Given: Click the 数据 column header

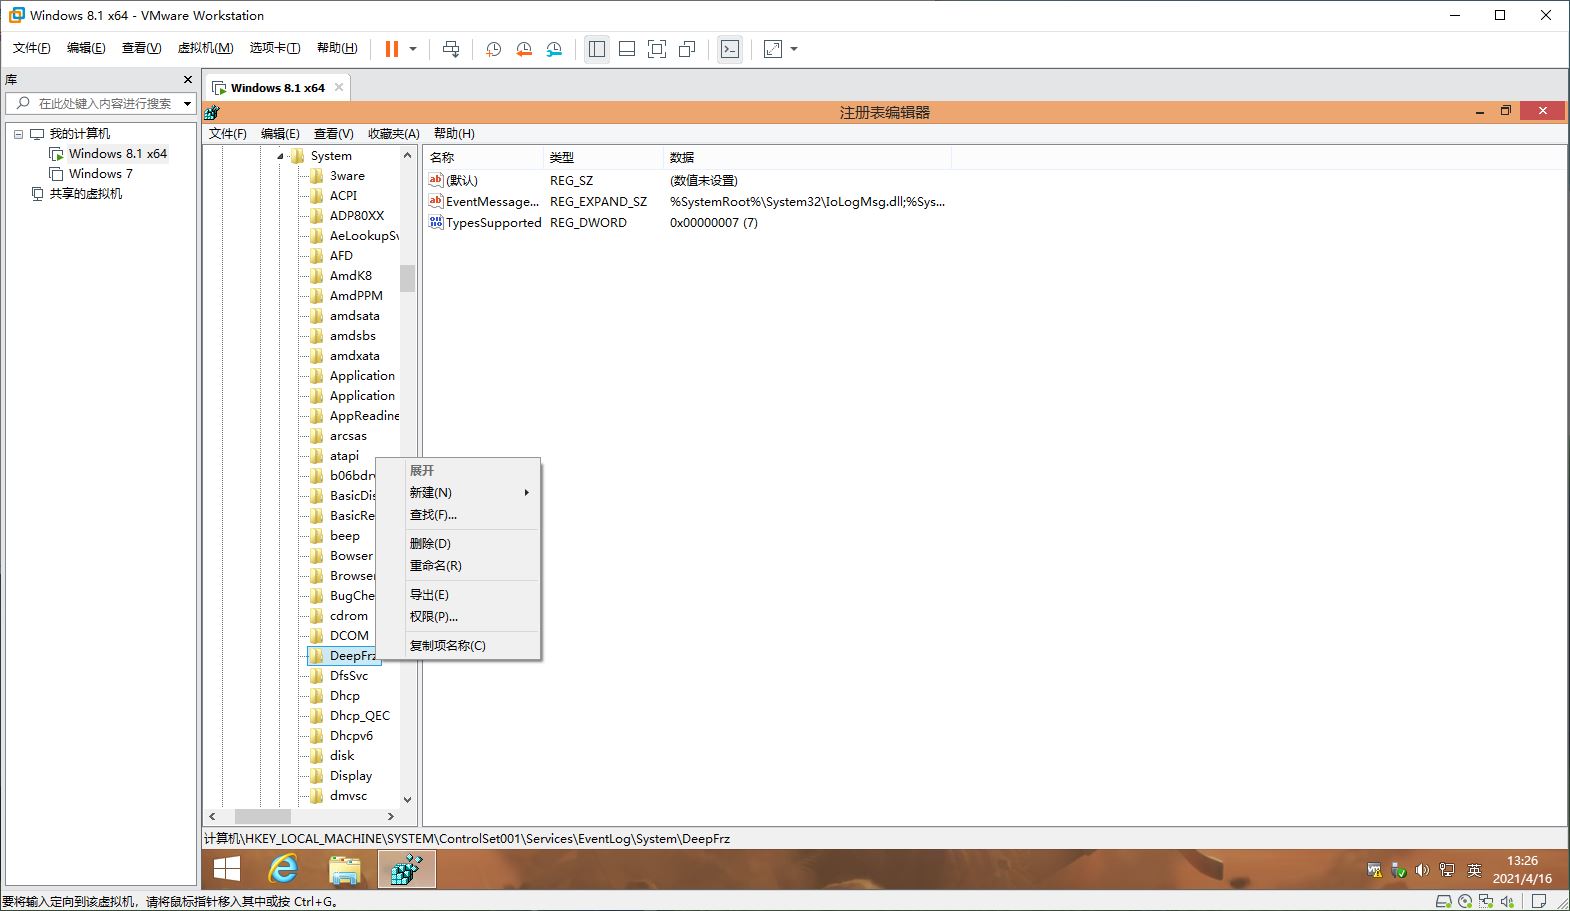Looking at the screenshot, I should pos(807,157).
